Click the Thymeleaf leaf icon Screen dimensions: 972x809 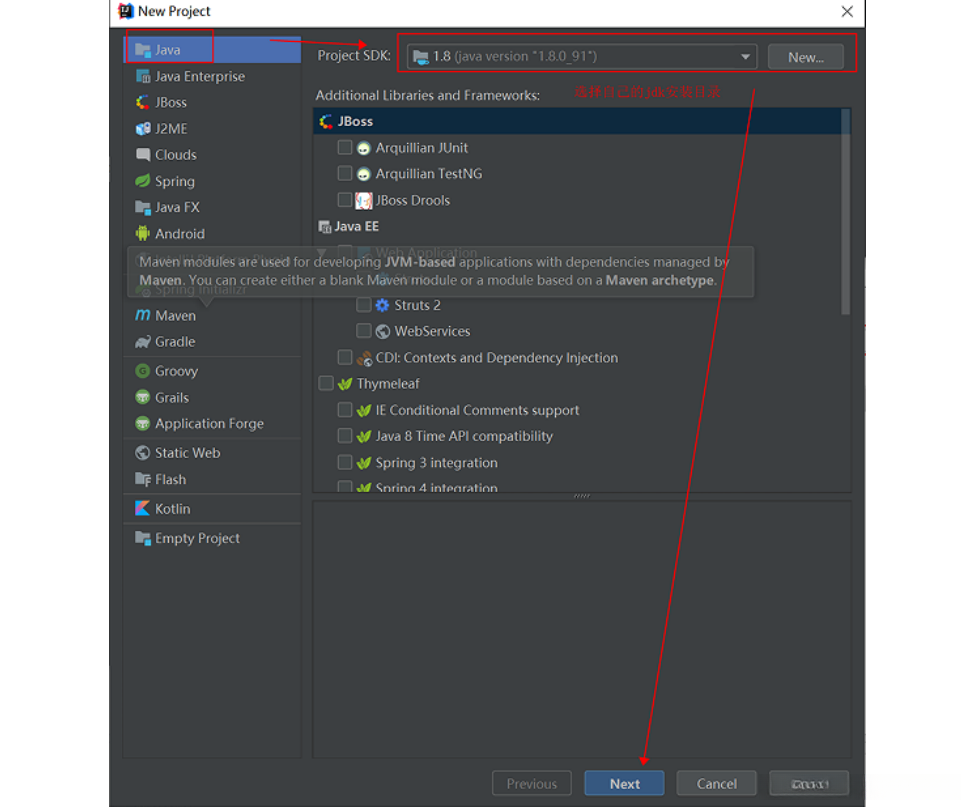point(345,384)
